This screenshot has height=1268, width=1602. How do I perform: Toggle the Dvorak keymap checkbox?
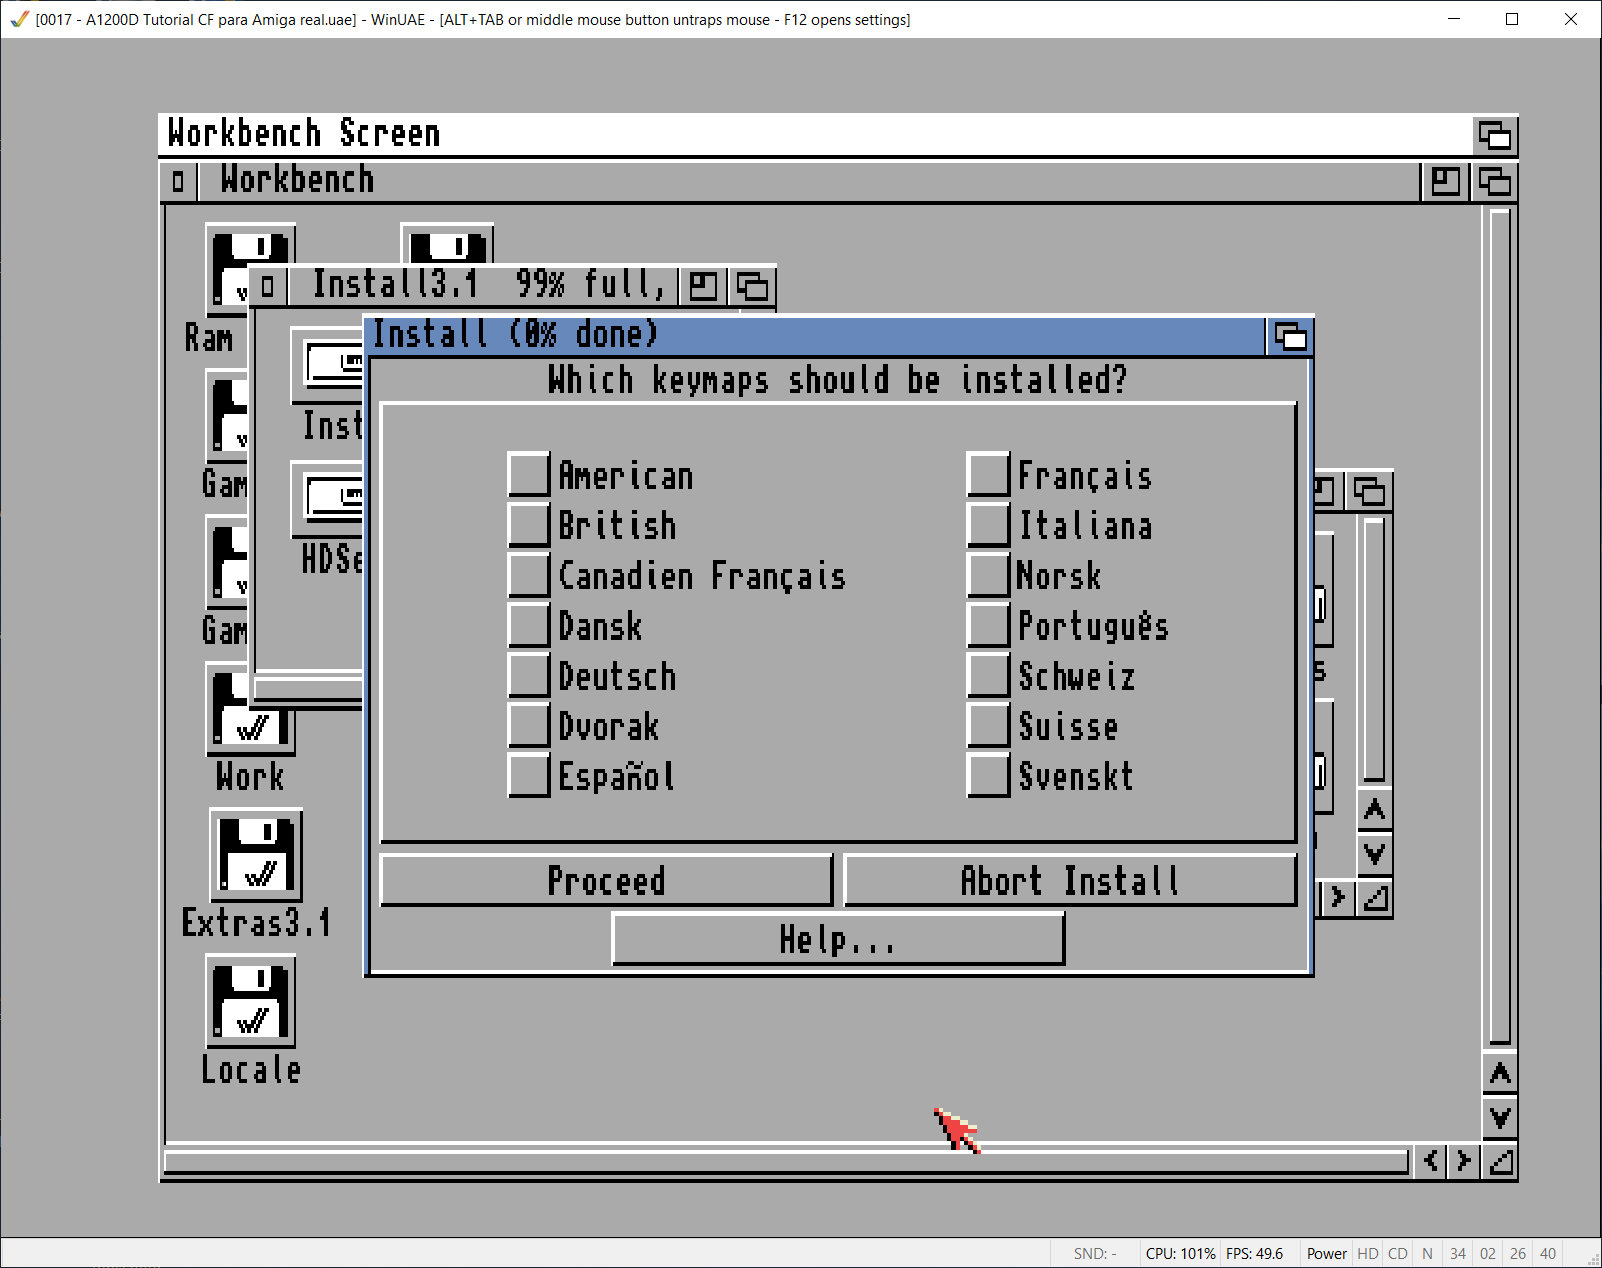click(529, 724)
